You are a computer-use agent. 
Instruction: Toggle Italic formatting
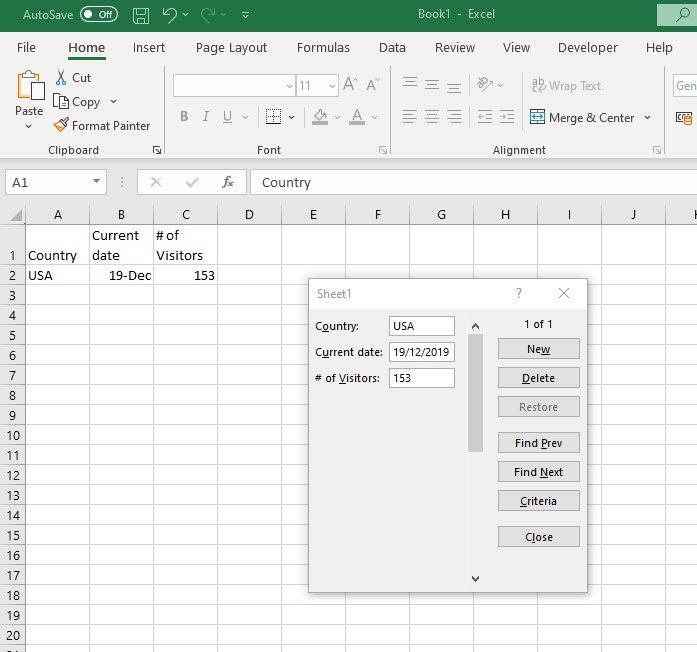tap(205, 117)
